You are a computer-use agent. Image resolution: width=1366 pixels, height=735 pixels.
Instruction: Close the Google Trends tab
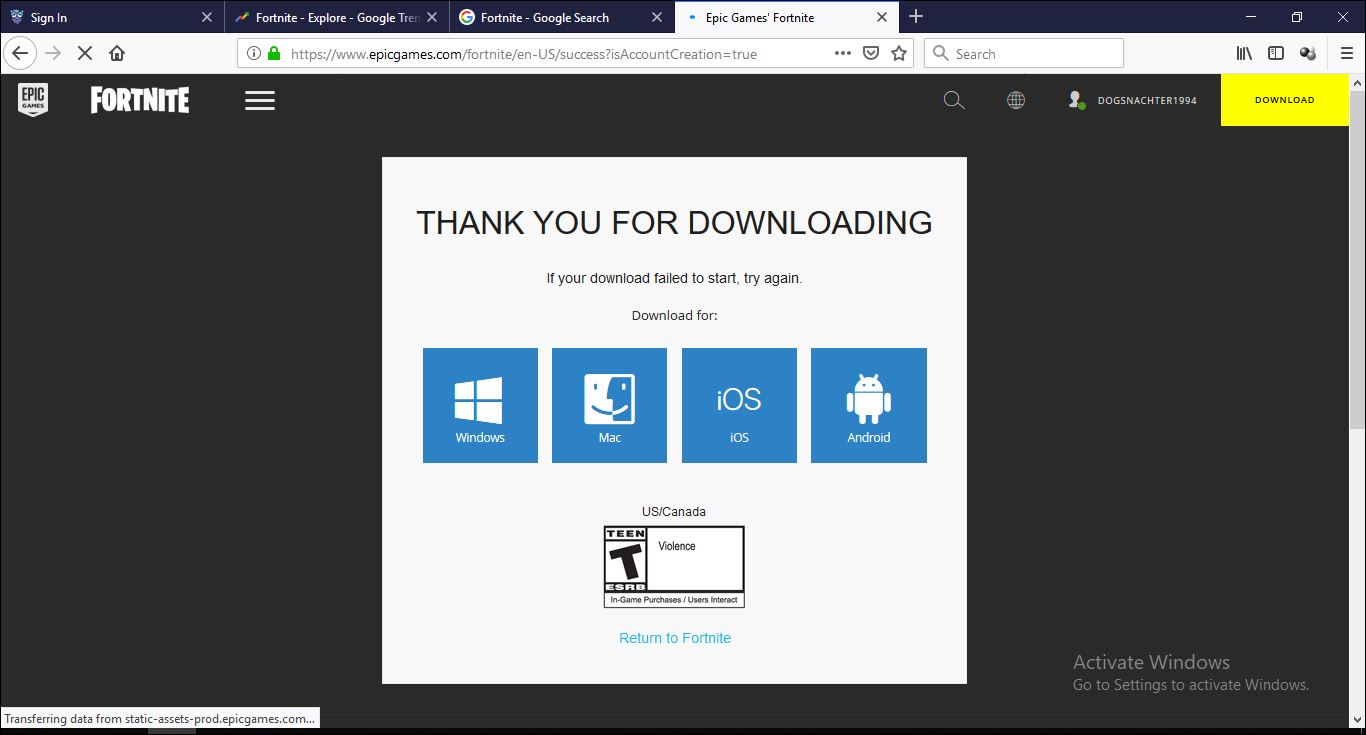pyautogui.click(x=432, y=17)
